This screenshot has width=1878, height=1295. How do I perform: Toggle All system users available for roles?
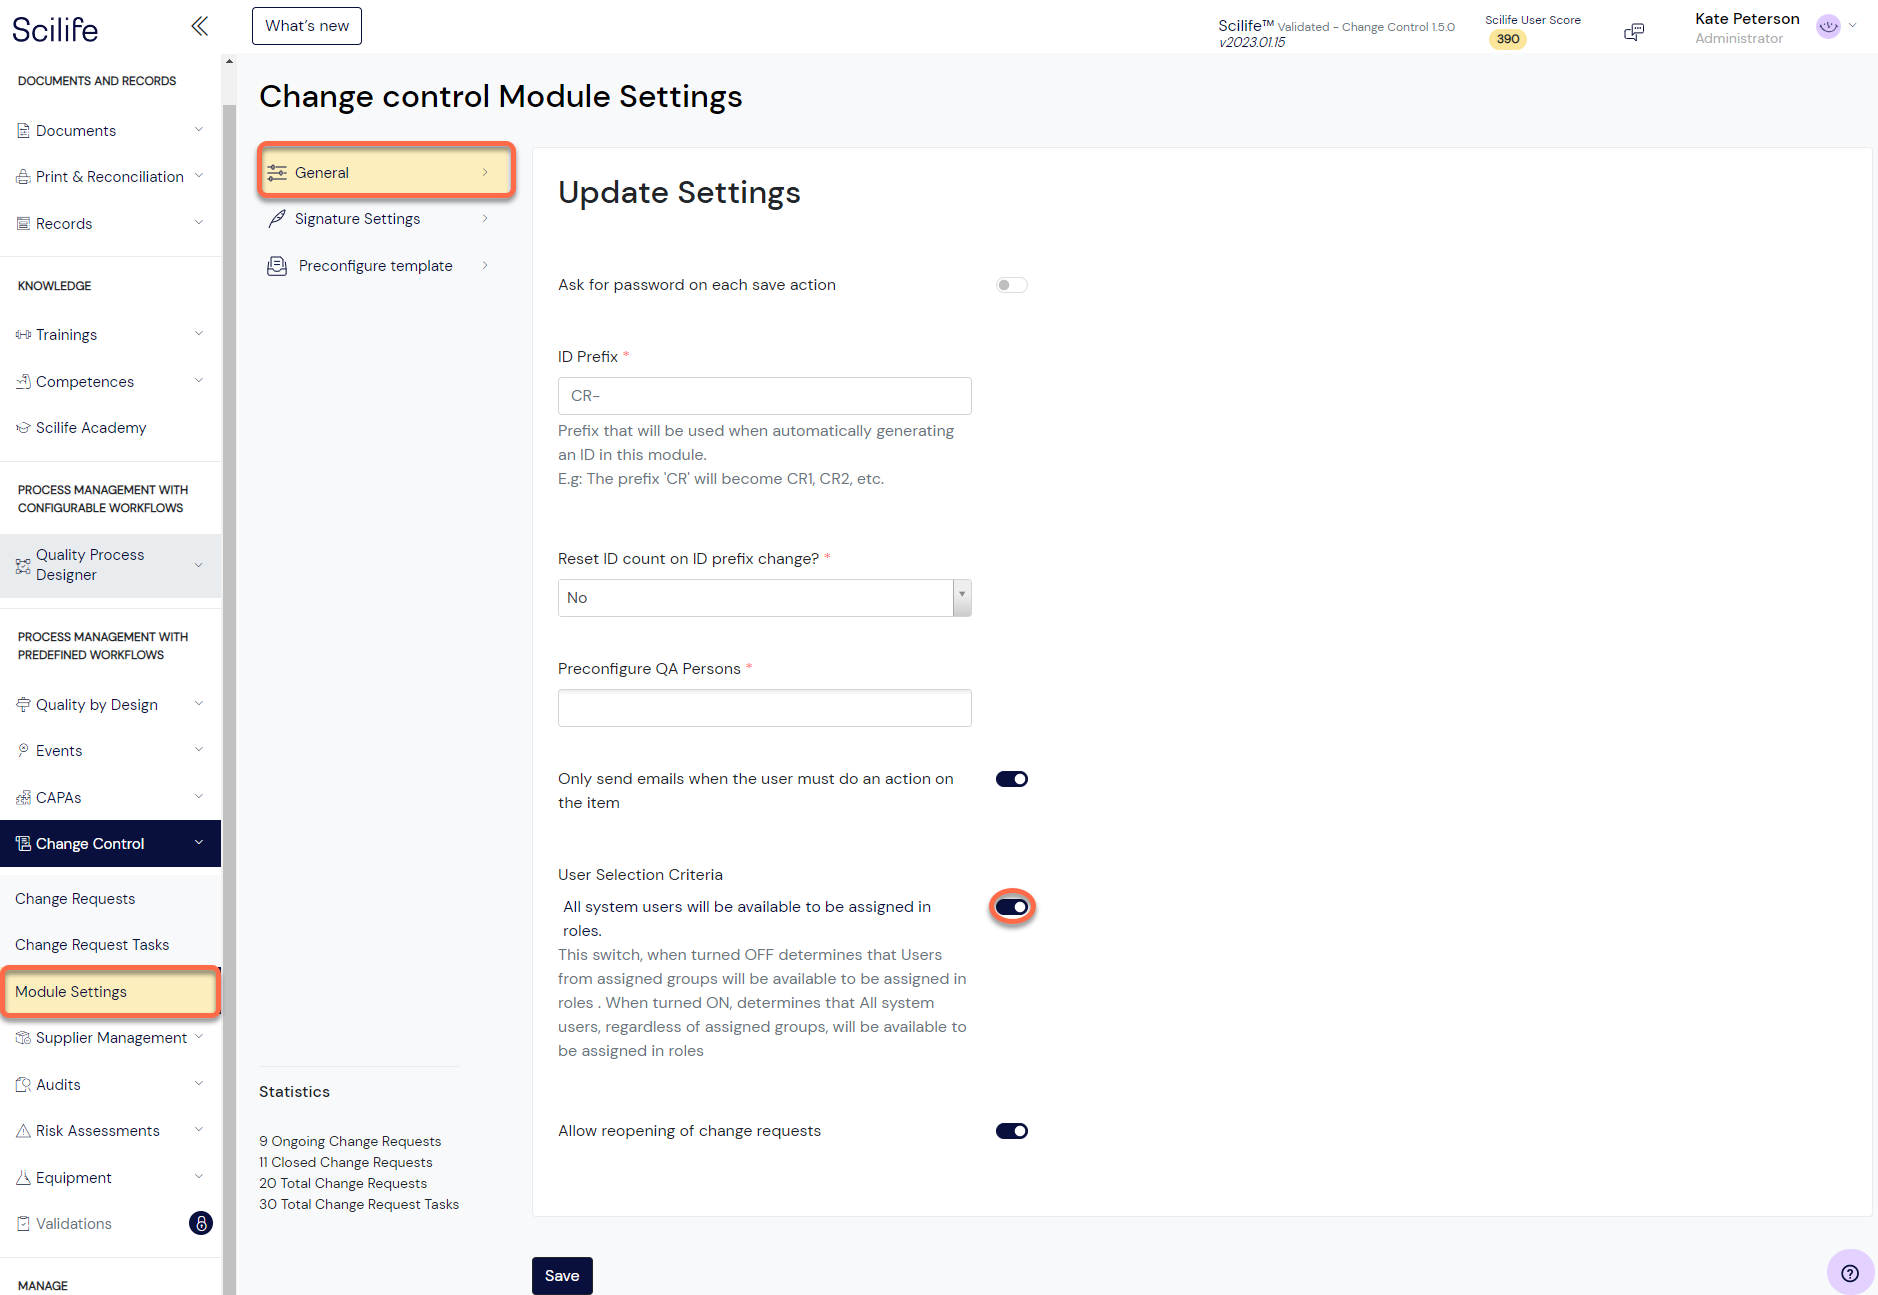point(1011,907)
